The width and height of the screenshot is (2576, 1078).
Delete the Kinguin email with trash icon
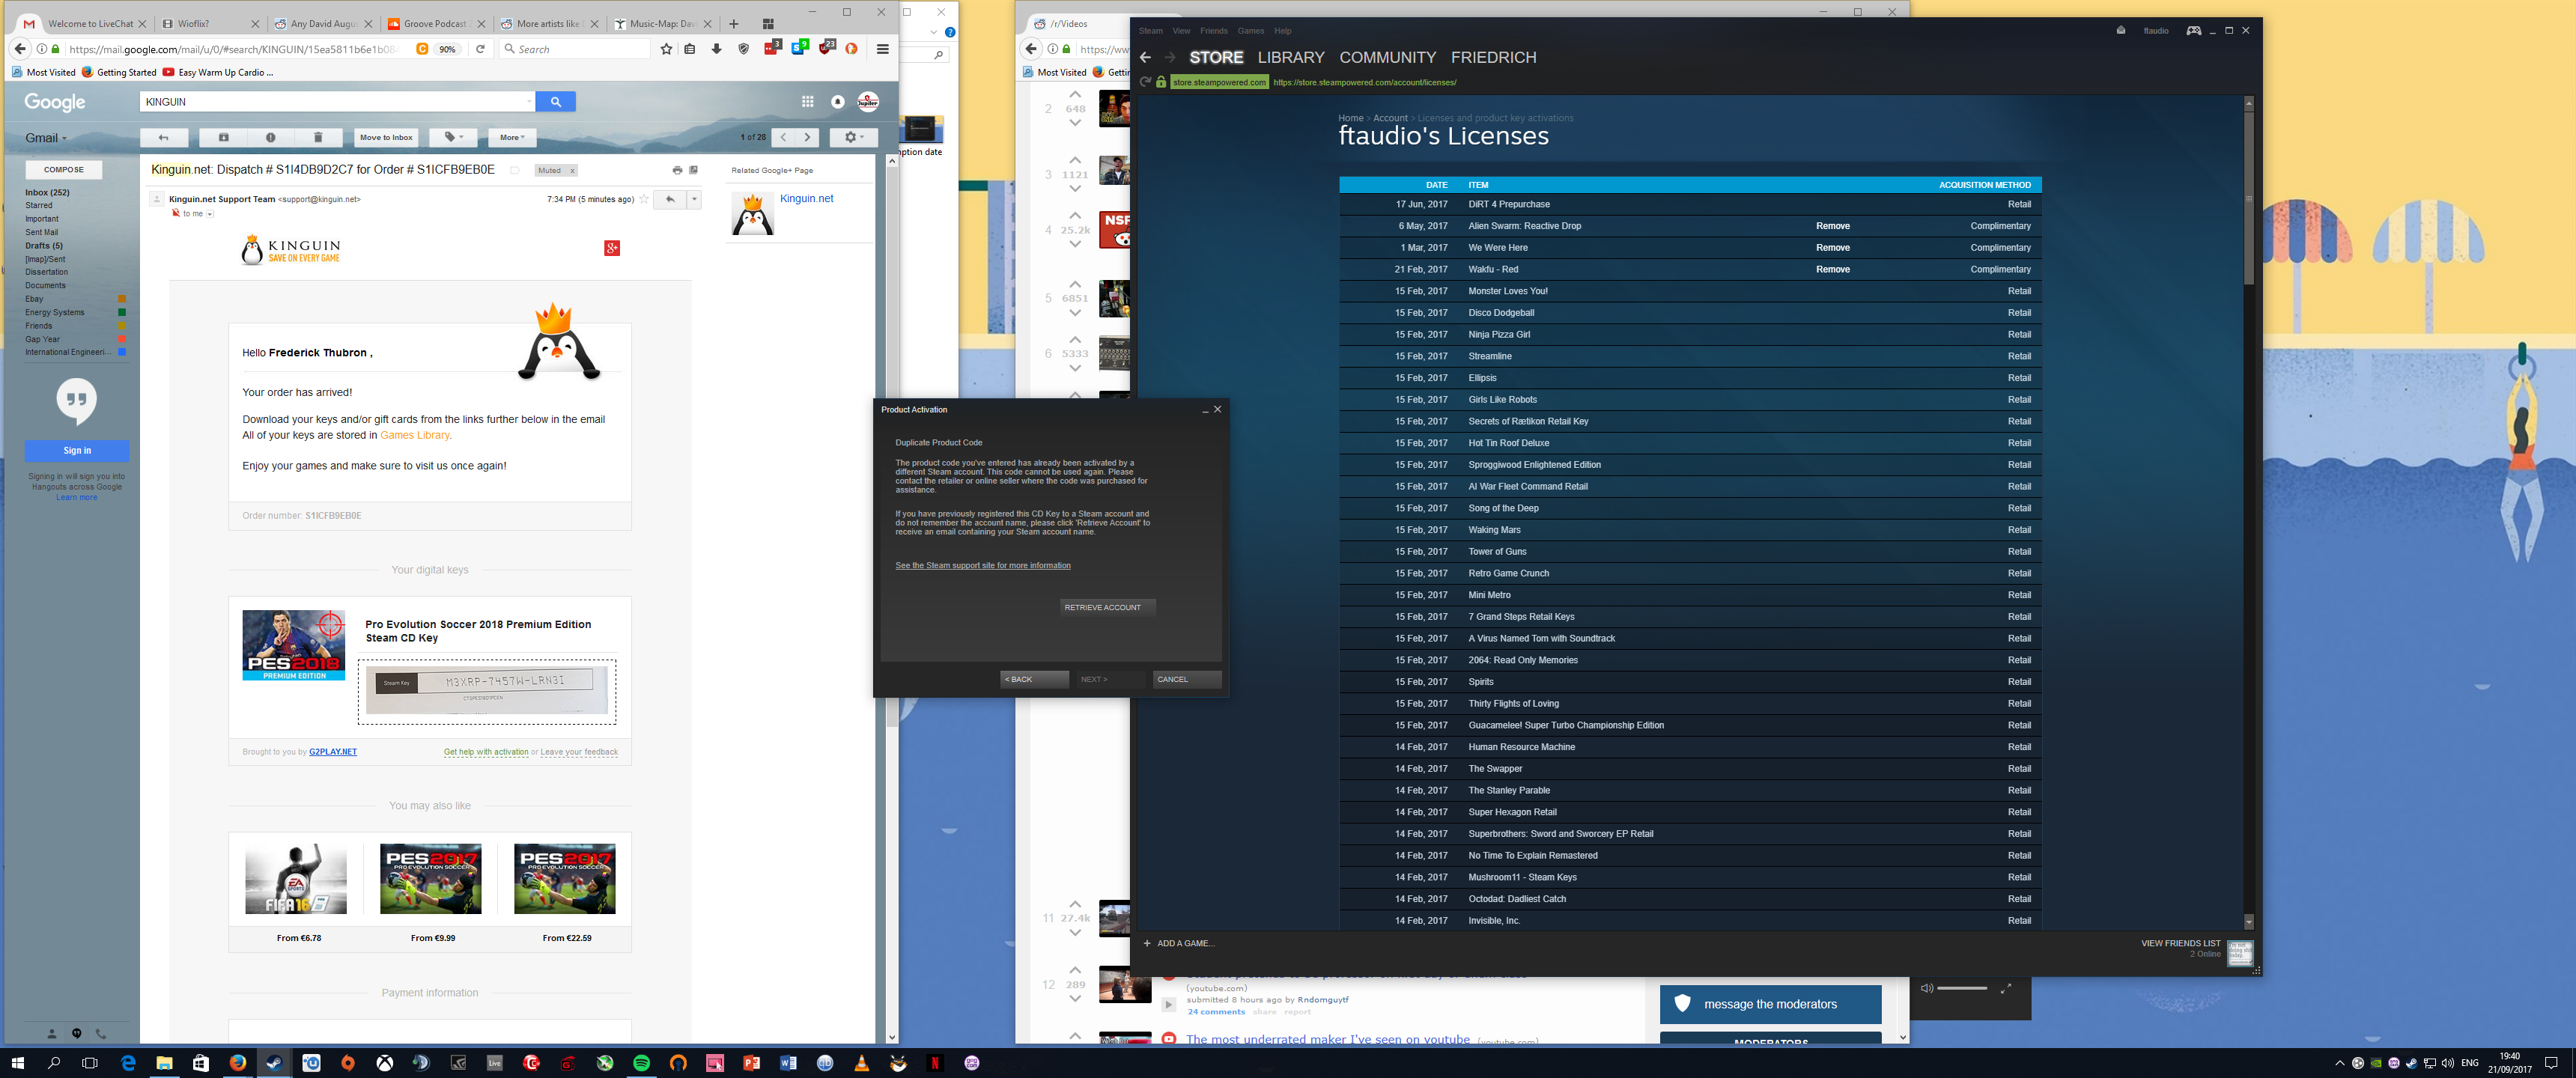click(x=318, y=137)
